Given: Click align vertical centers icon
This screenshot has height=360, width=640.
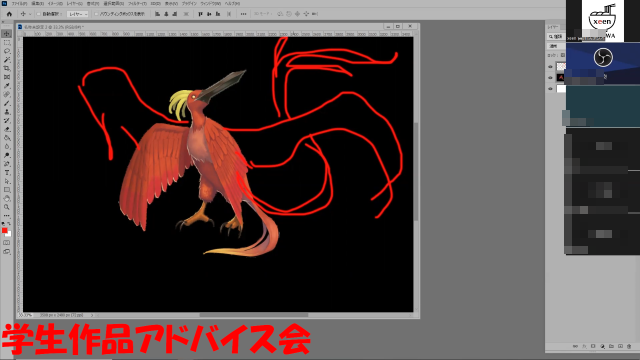Looking at the screenshot, I should pos(209,14).
